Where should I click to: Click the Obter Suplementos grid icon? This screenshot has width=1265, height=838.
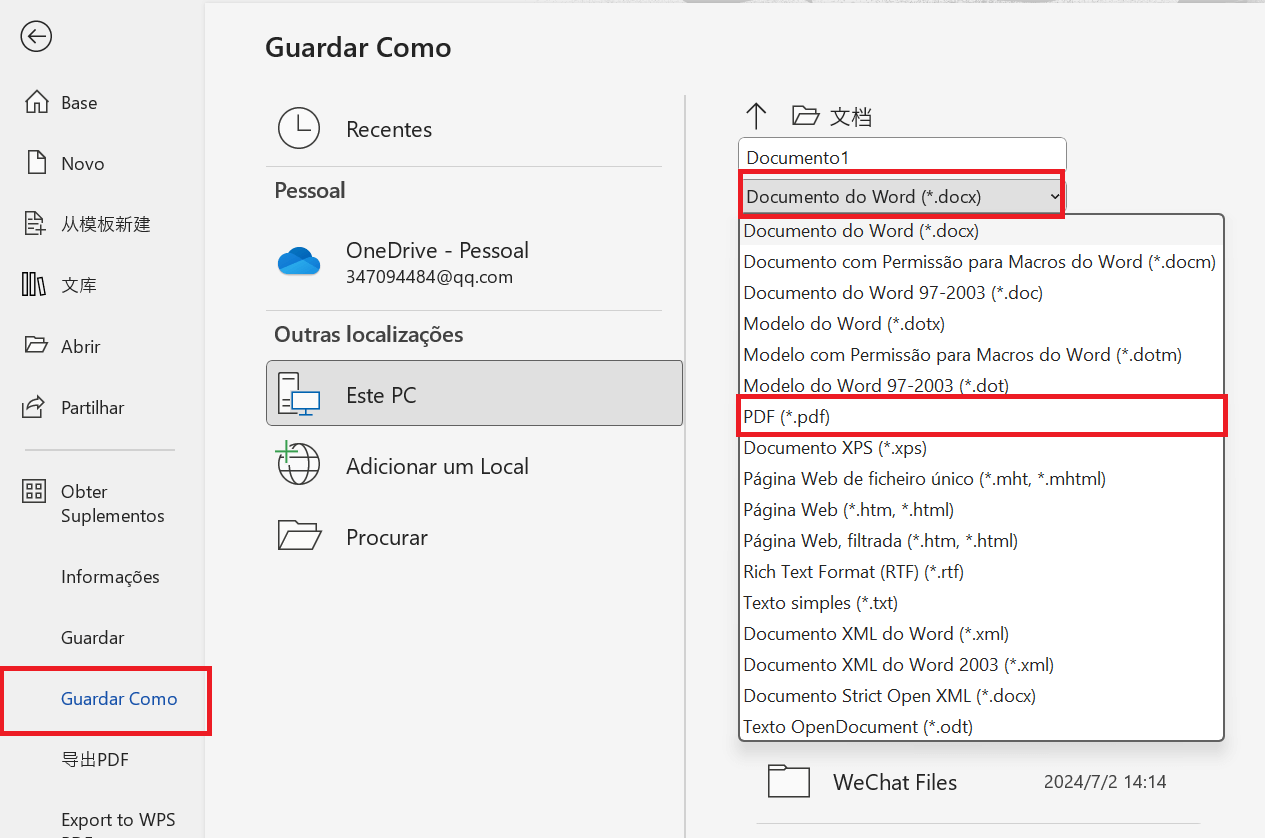tap(35, 491)
